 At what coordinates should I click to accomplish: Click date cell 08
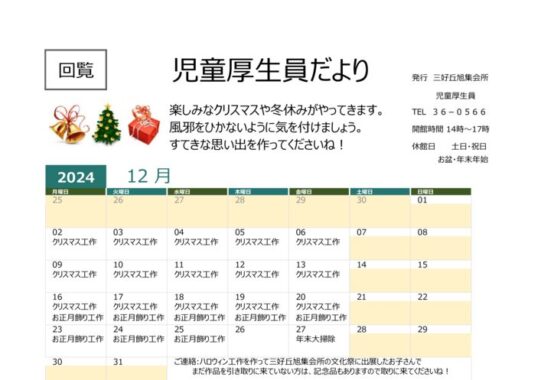(441, 244)
